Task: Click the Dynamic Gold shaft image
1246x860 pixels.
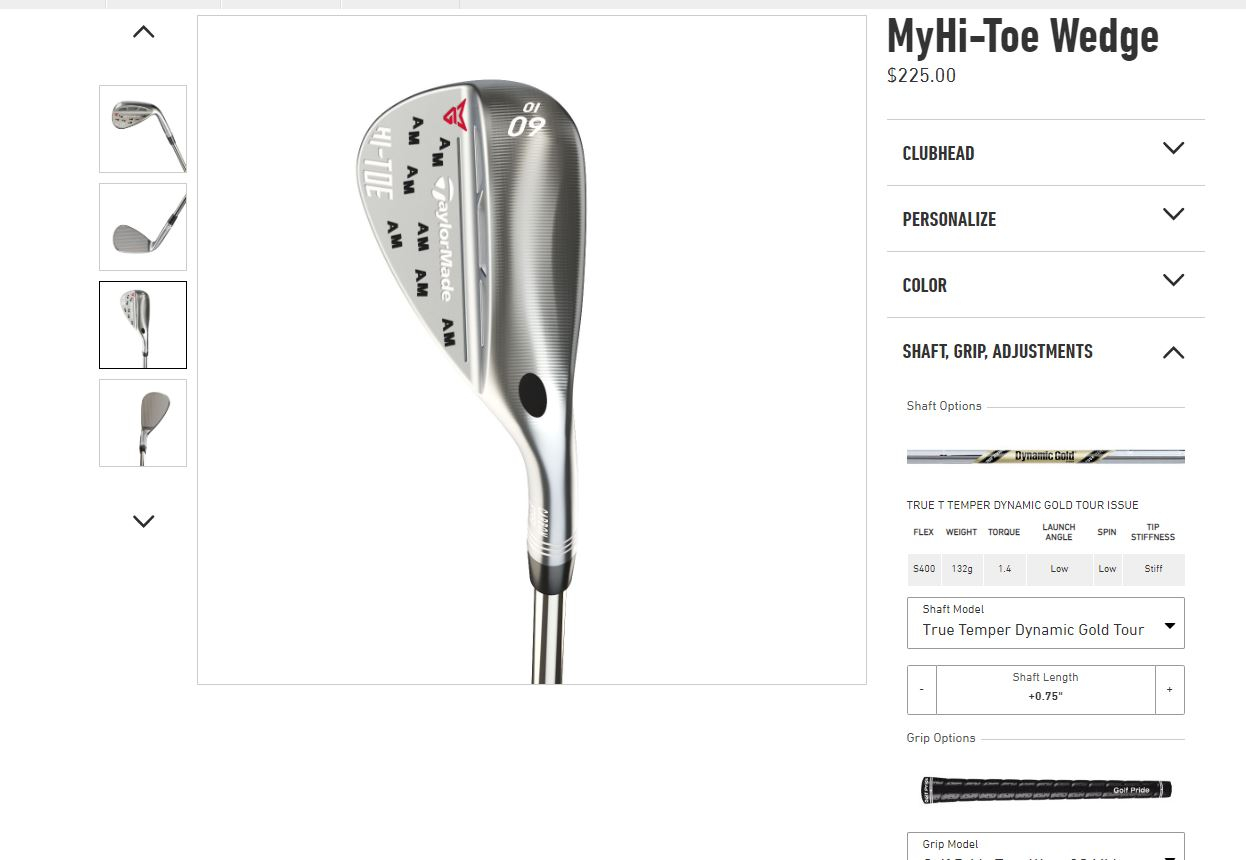Action: (1045, 456)
